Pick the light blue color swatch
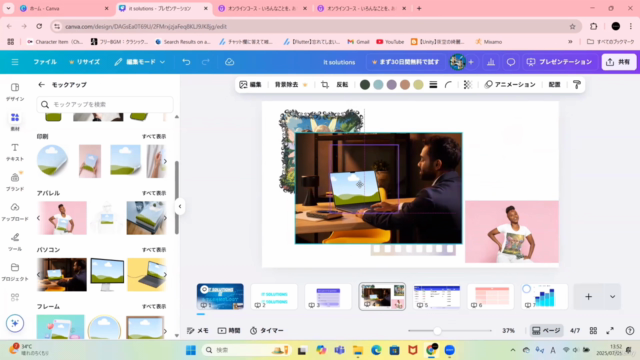The width and height of the screenshot is (640, 360). point(378,84)
